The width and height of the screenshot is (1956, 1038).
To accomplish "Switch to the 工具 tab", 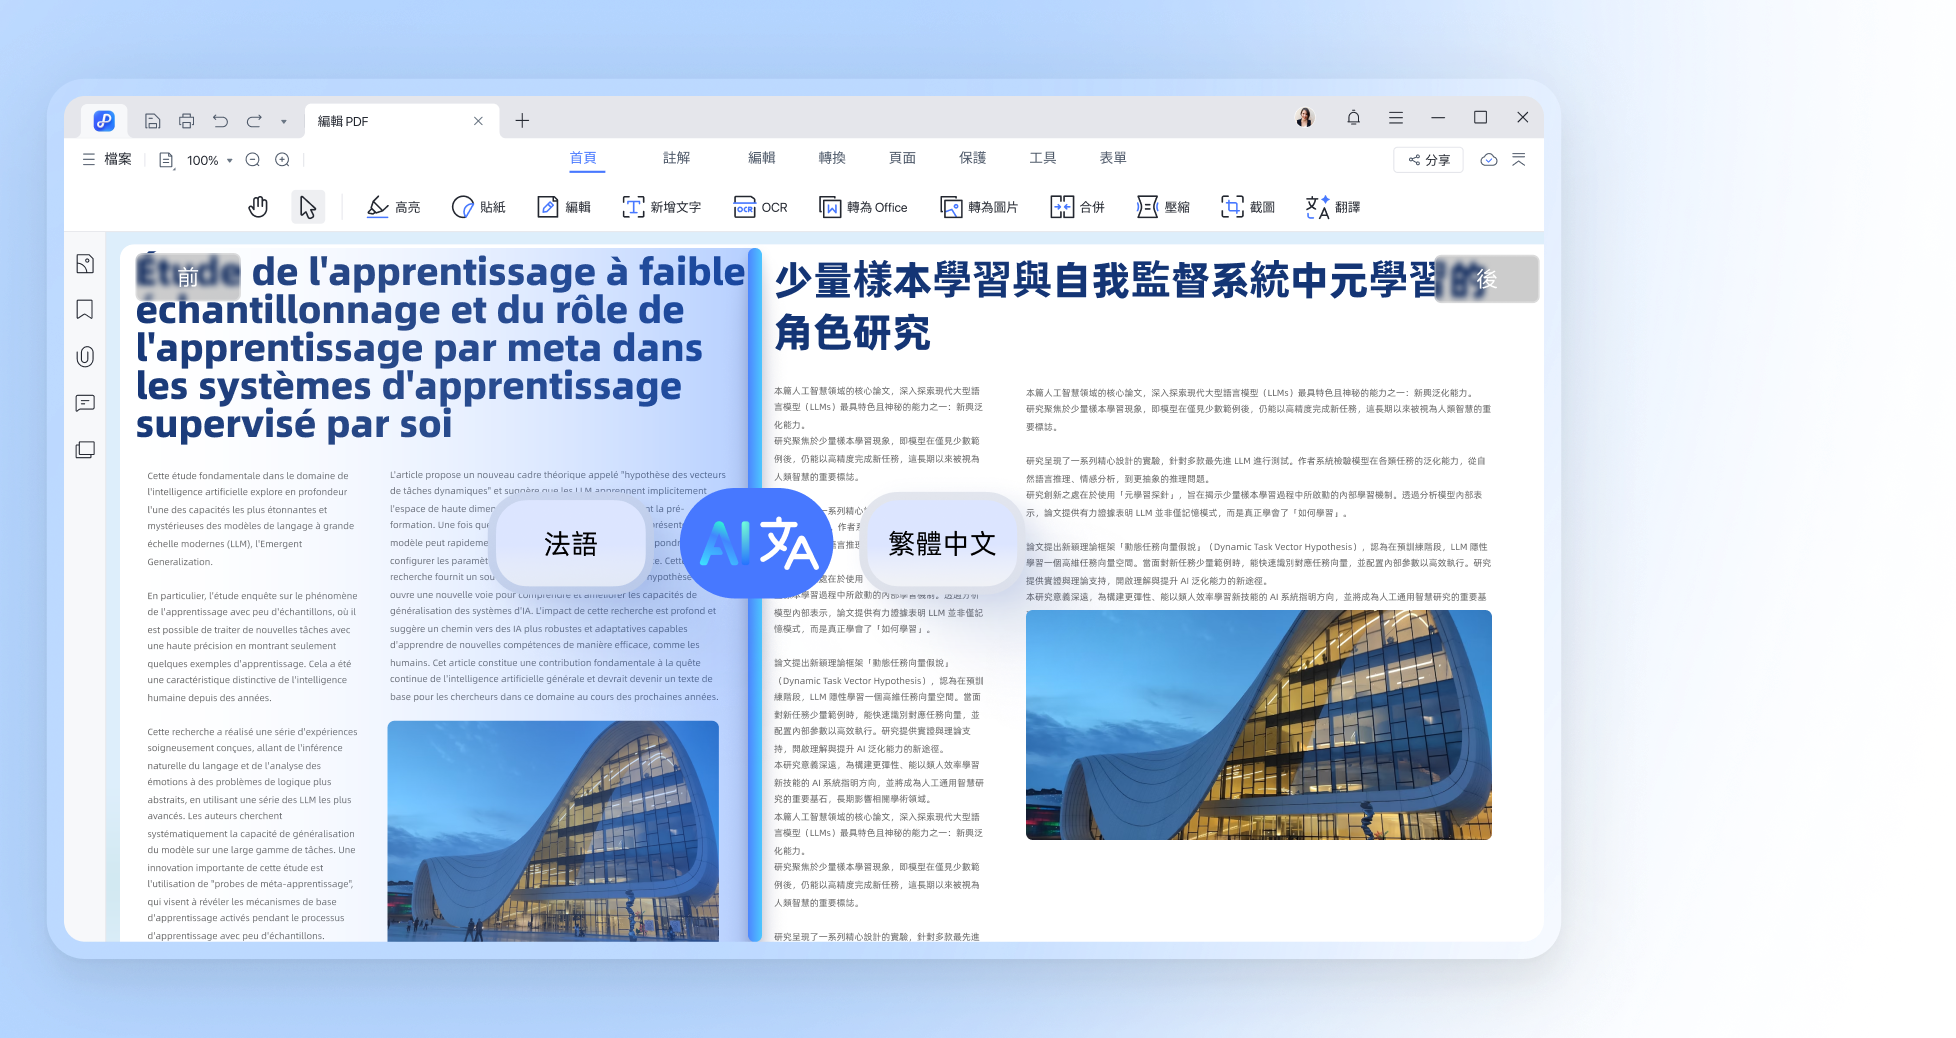I will [x=1043, y=158].
